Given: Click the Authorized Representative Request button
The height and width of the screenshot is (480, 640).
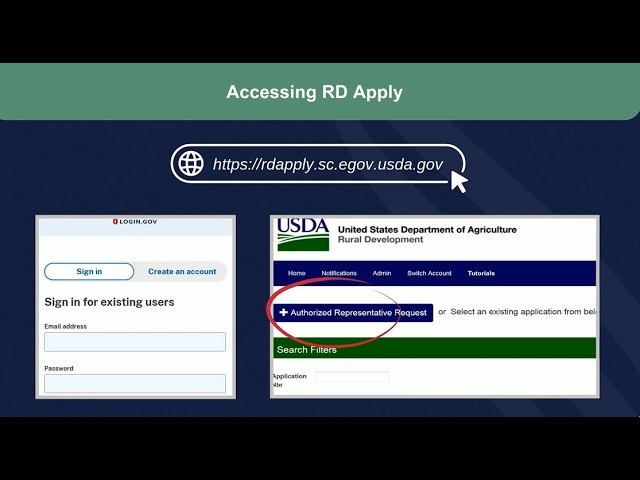Looking at the screenshot, I should point(353,313).
